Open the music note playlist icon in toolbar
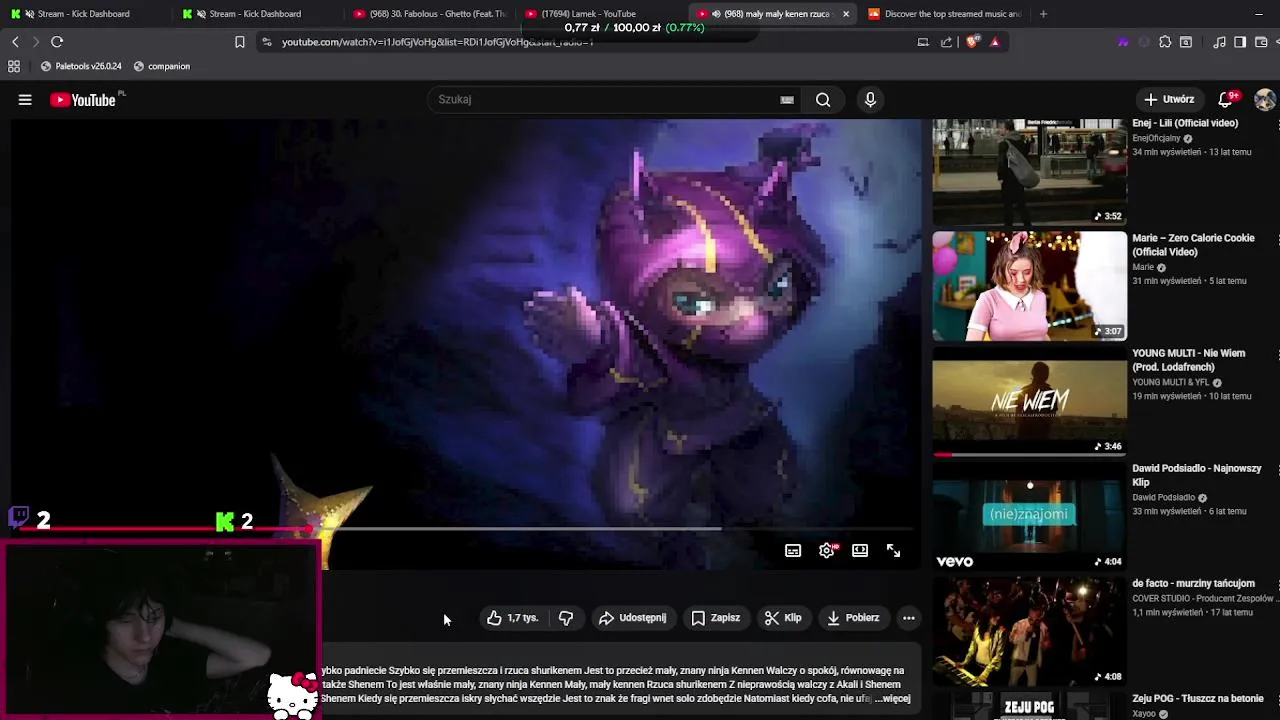Image resolution: width=1280 pixels, height=720 pixels. click(x=1219, y=42)
